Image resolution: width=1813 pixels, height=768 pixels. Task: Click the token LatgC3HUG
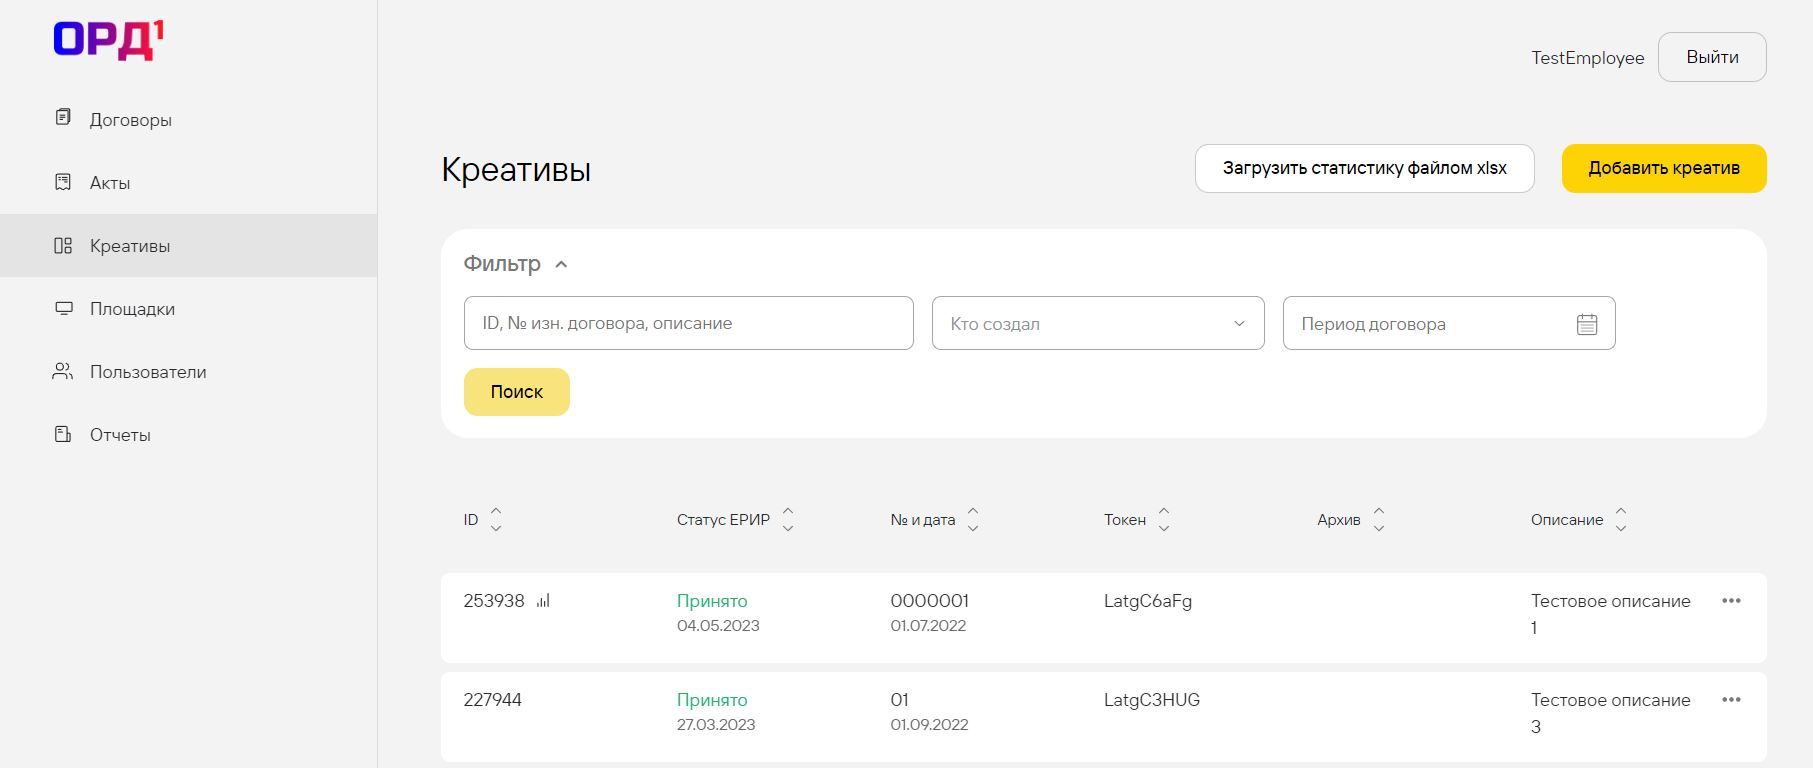tap(1152, 700)
